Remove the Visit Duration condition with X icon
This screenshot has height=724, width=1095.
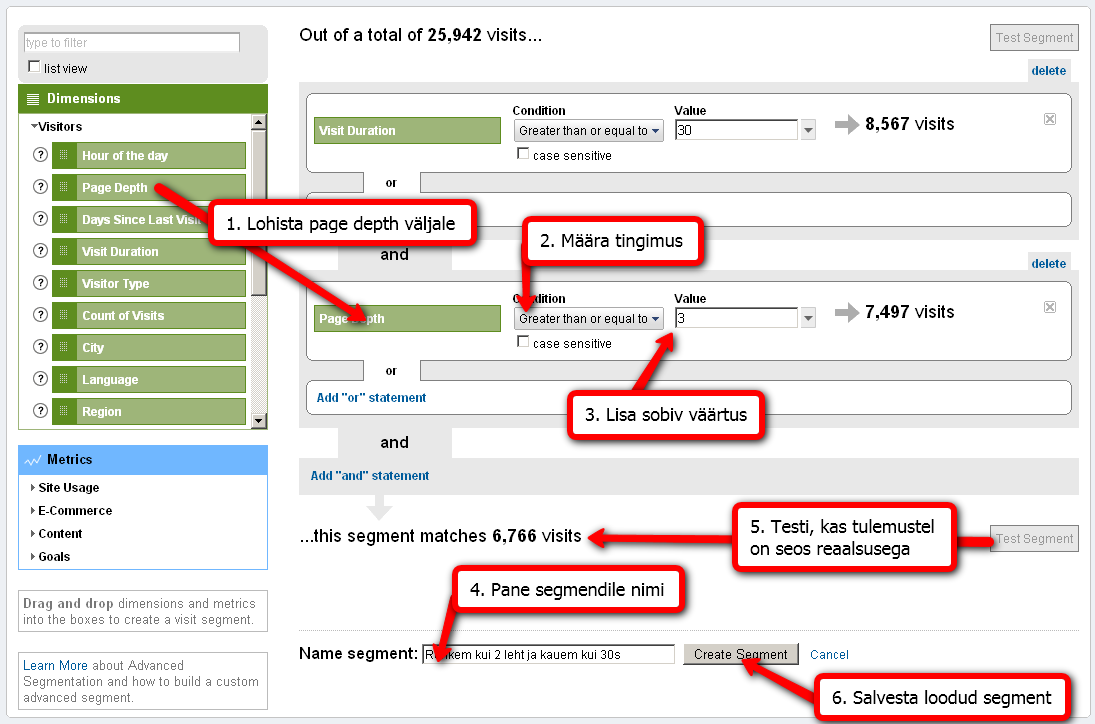pyautogui.click(x=1049, y=119)
